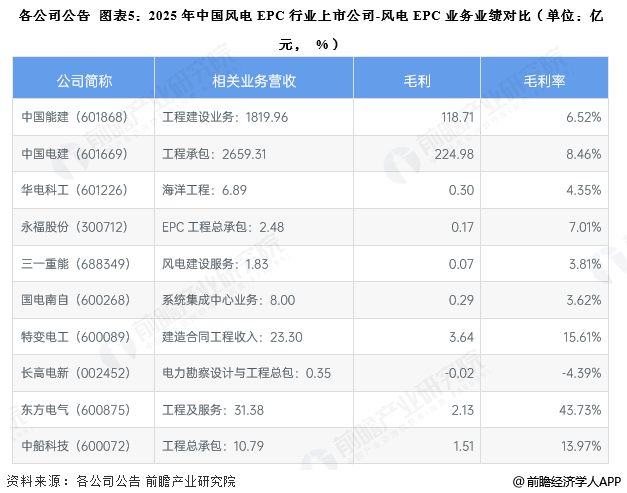Click the margin value 3.81%
The height and width of the screenshot is (493, 627).
pos(585,264)
